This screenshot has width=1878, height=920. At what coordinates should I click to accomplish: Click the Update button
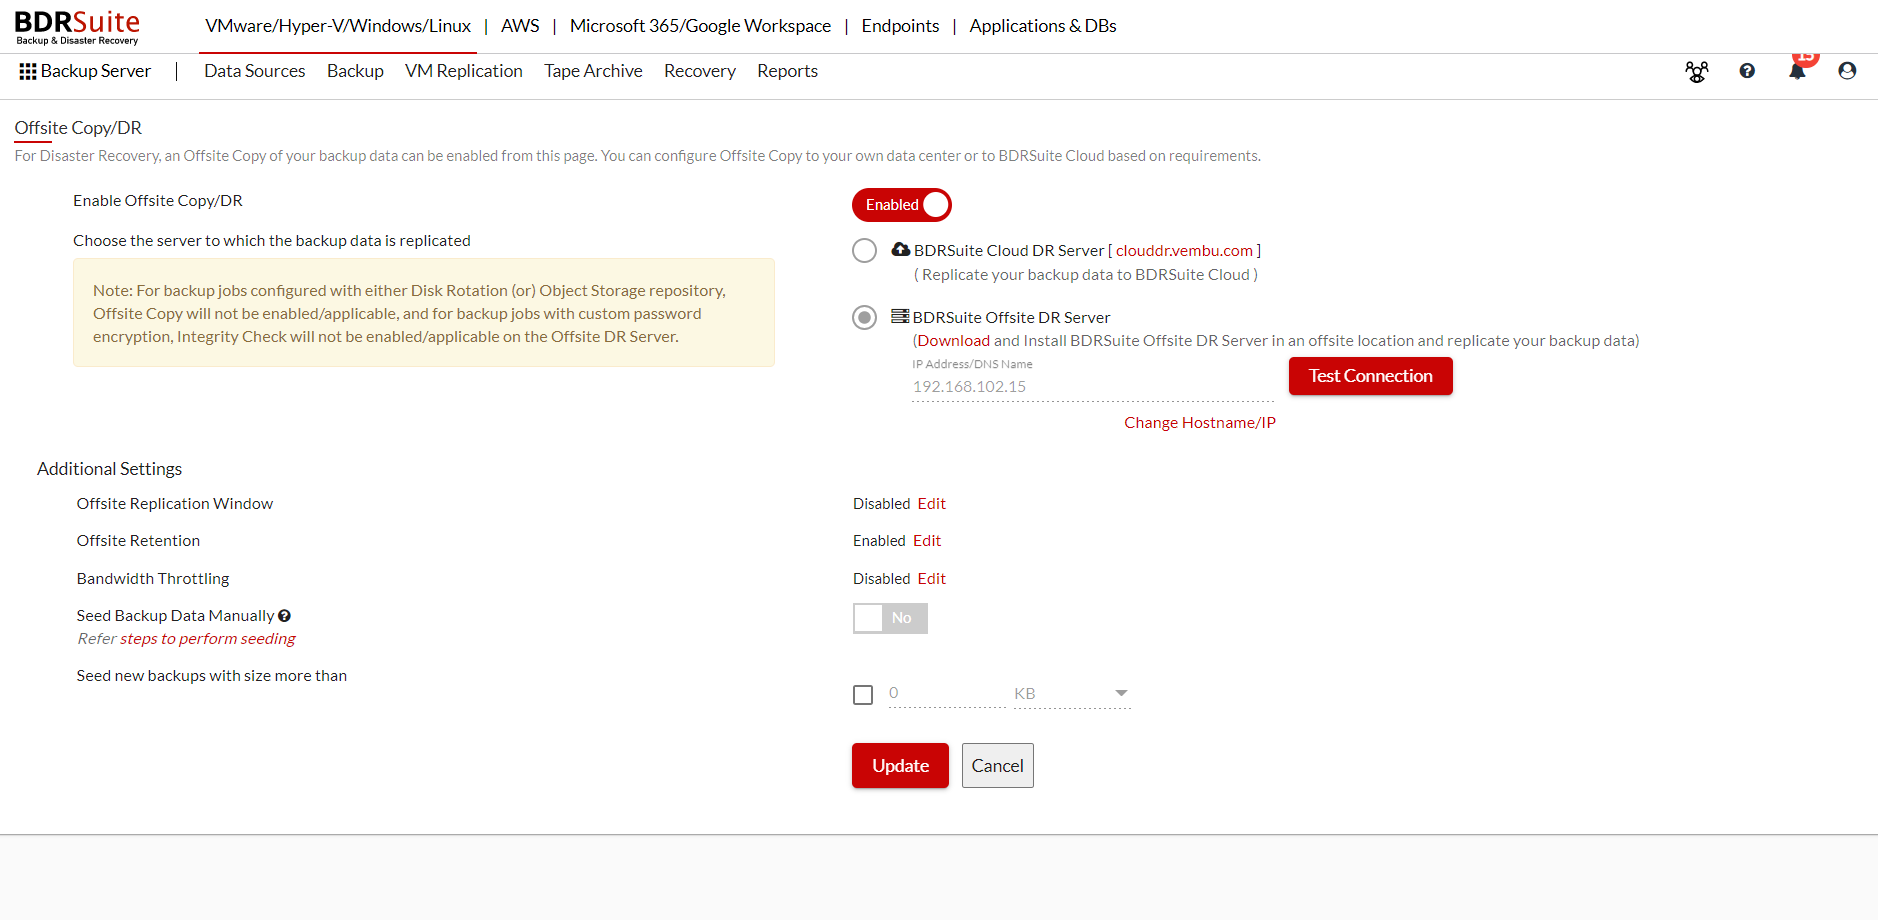click(900, 766)
